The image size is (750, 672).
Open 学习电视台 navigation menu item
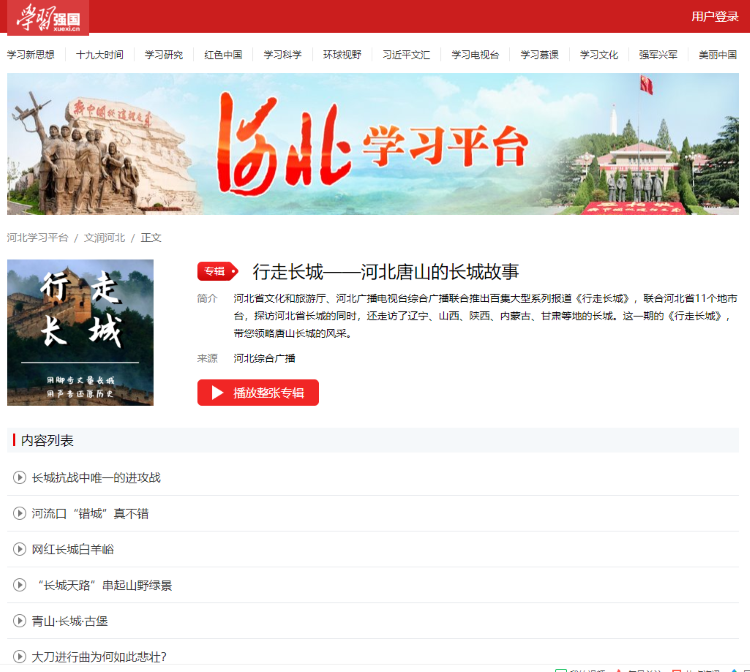pos(475,55)
